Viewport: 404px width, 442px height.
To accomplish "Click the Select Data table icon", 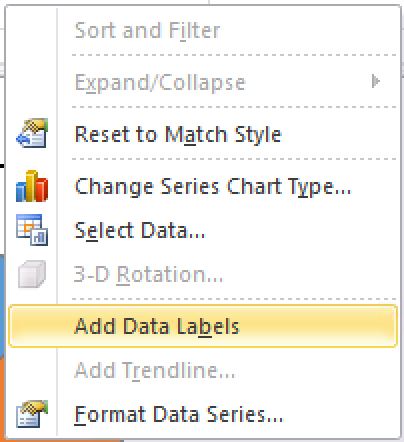I will tap(32, 230).
